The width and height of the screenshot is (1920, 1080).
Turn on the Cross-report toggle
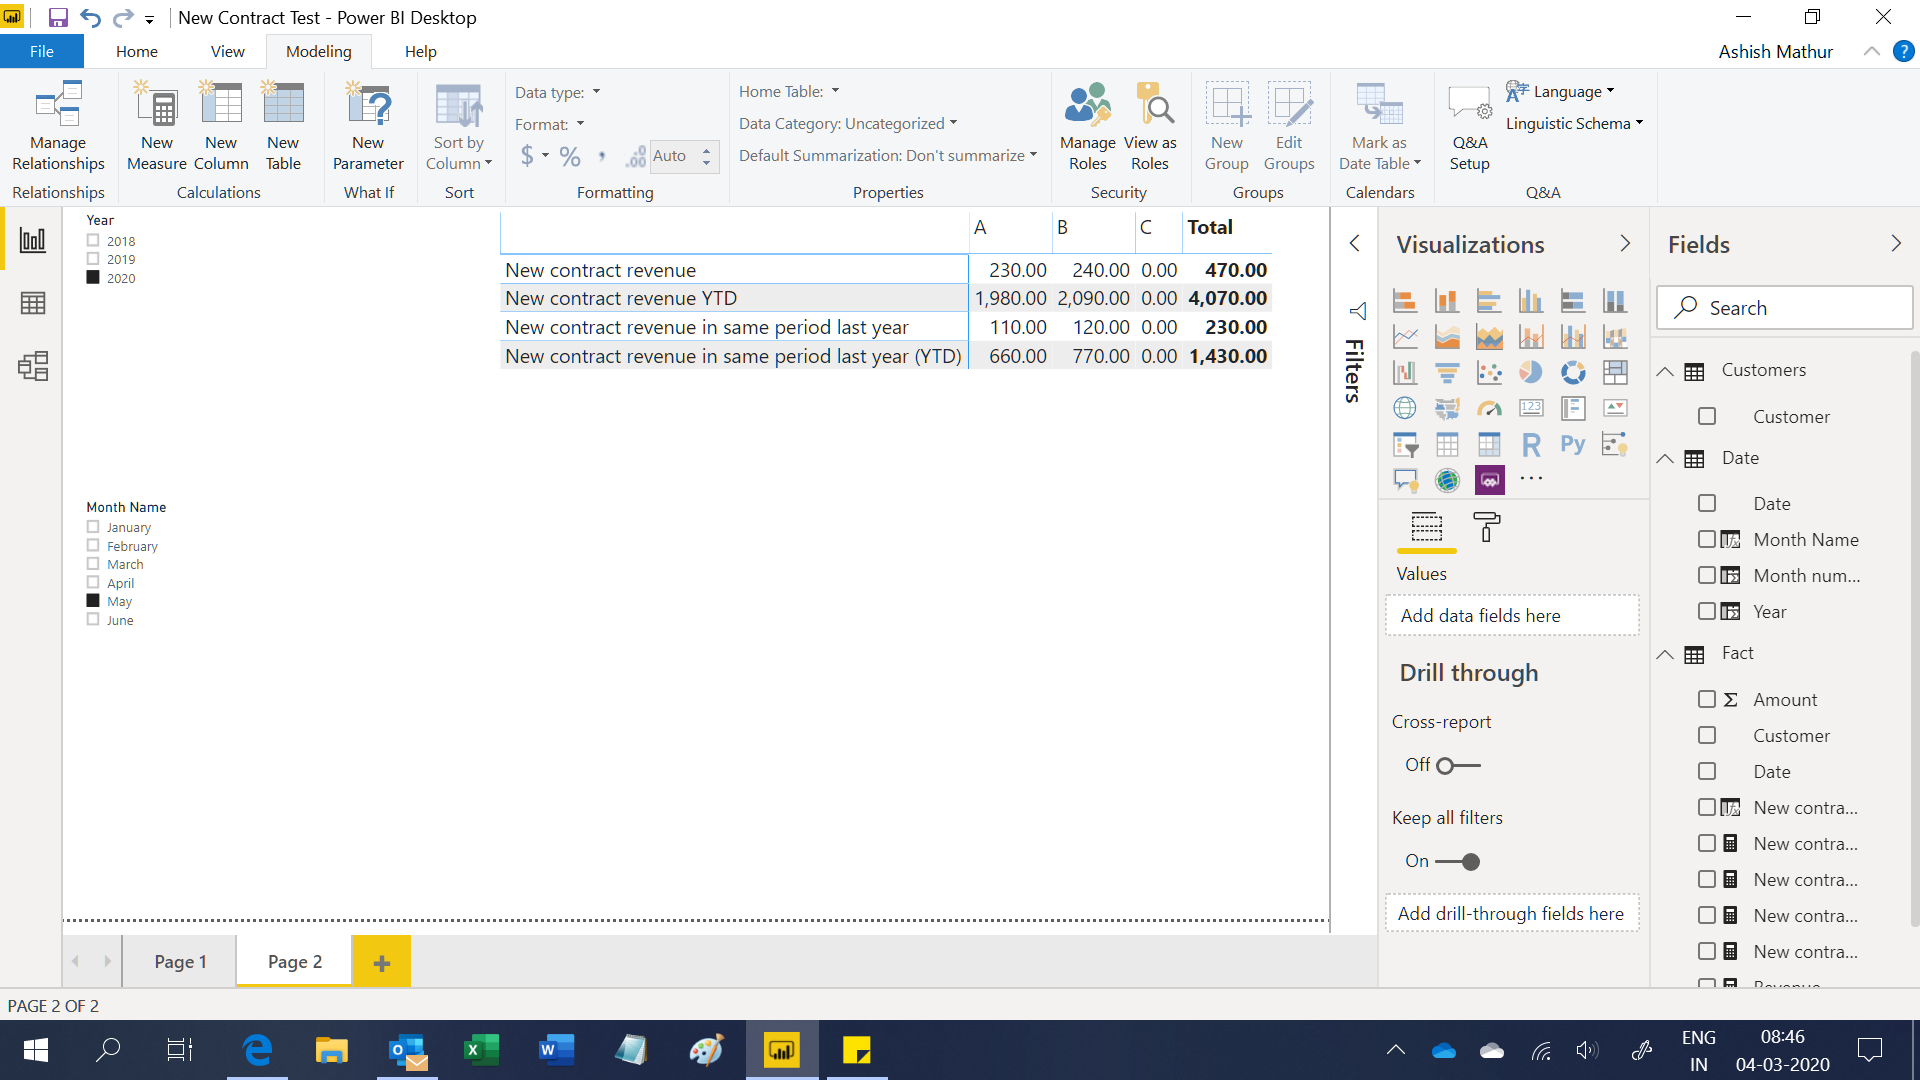[1458, 766]
